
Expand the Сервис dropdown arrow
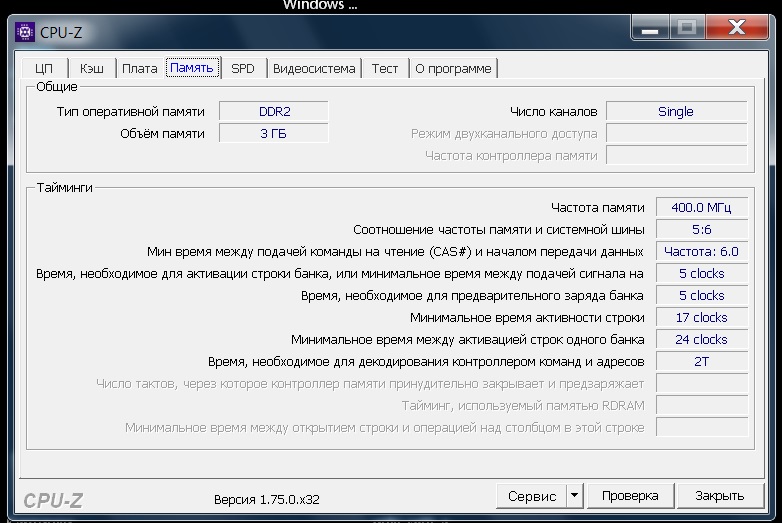575,496
